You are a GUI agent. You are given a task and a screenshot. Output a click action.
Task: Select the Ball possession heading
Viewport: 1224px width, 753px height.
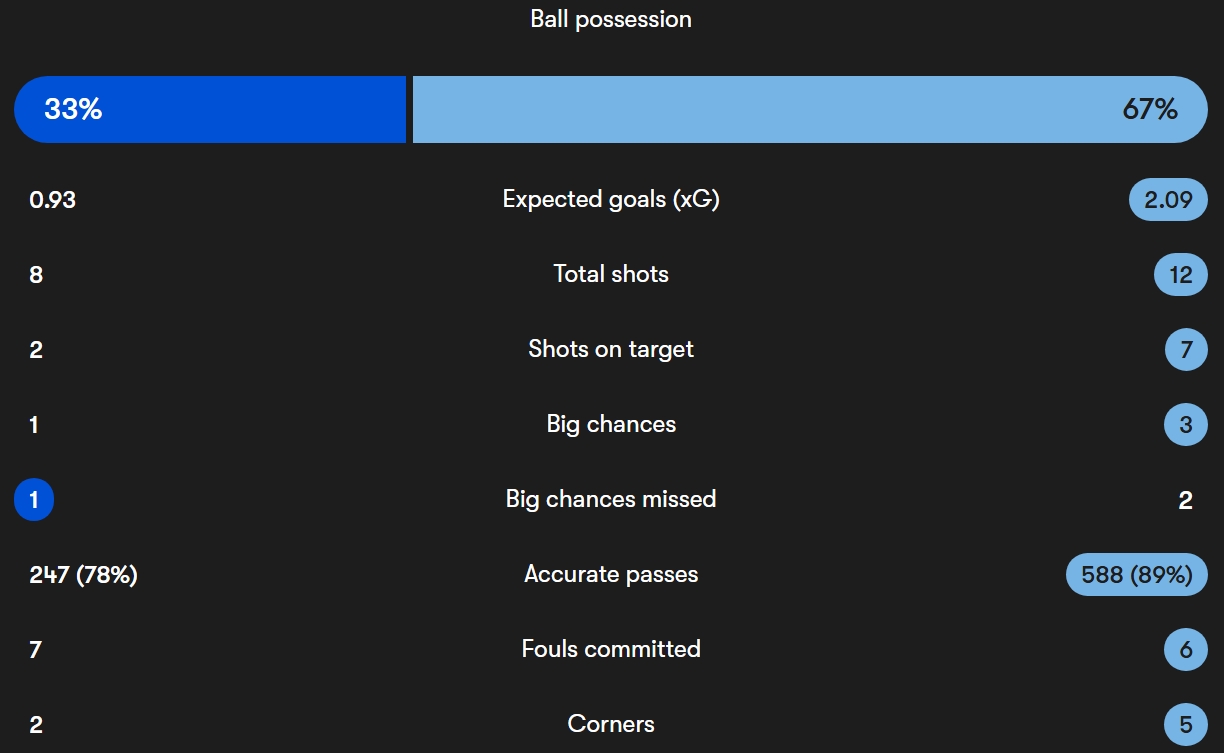tap(611, 19)
